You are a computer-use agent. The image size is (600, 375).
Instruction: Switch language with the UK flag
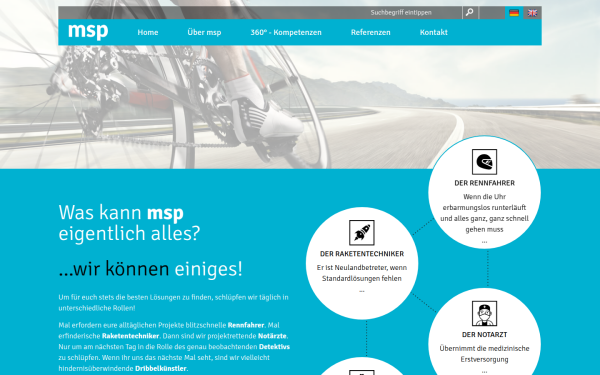(x=532, y=13)
